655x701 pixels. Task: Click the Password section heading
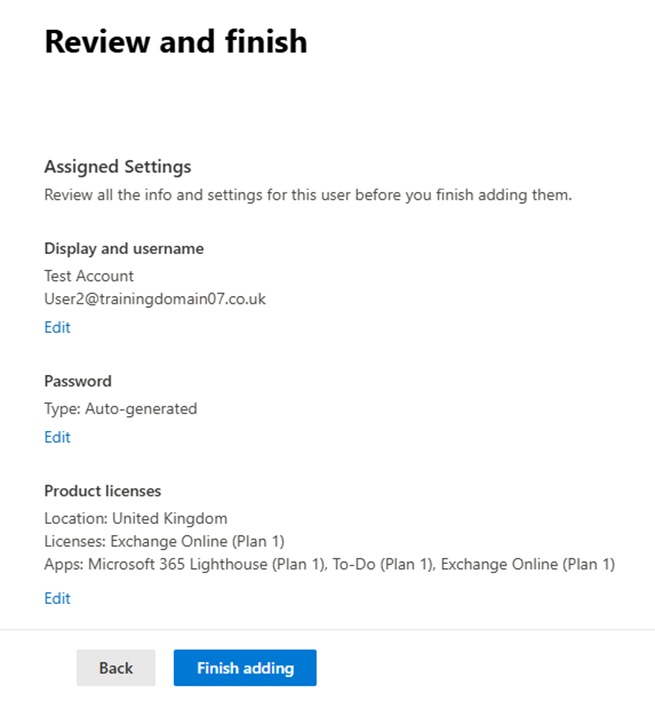[78, 381]
